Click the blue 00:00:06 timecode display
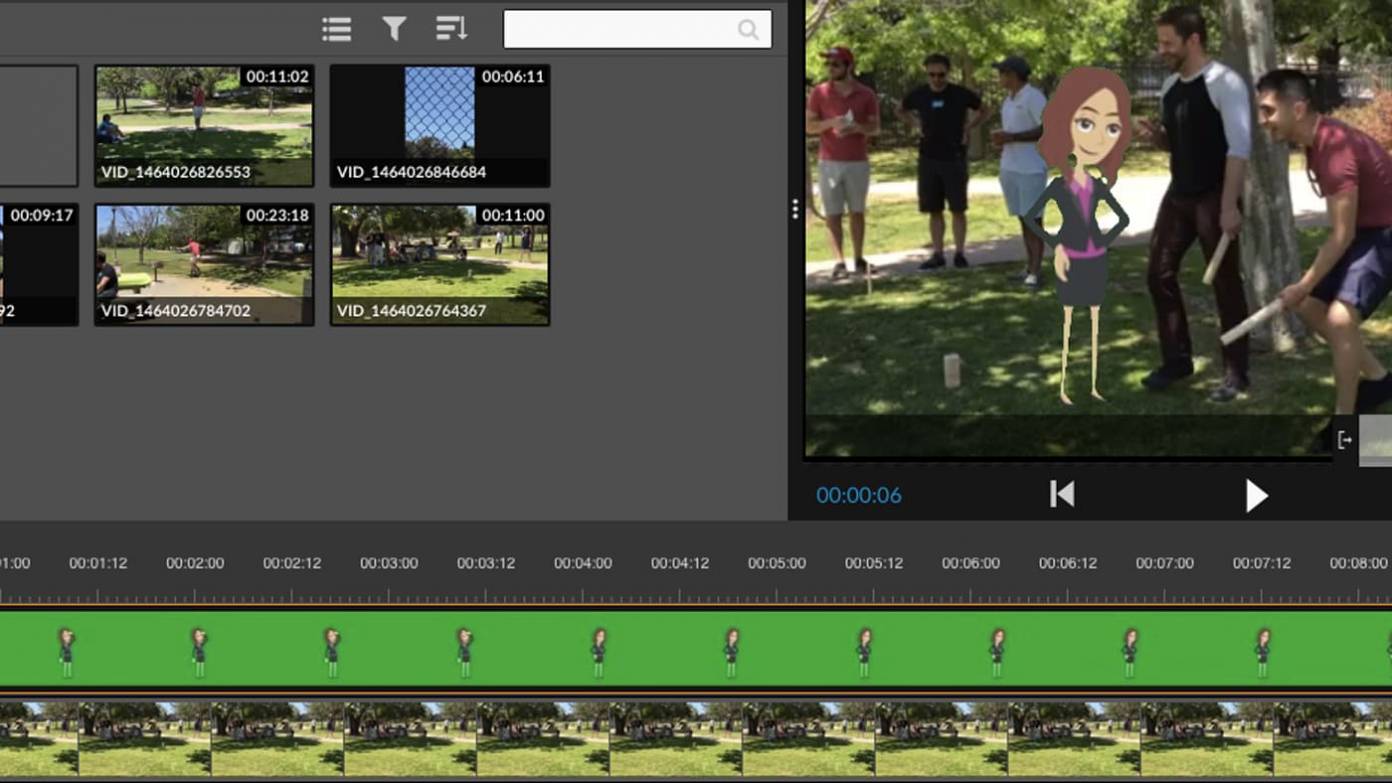 click(858, 494)
